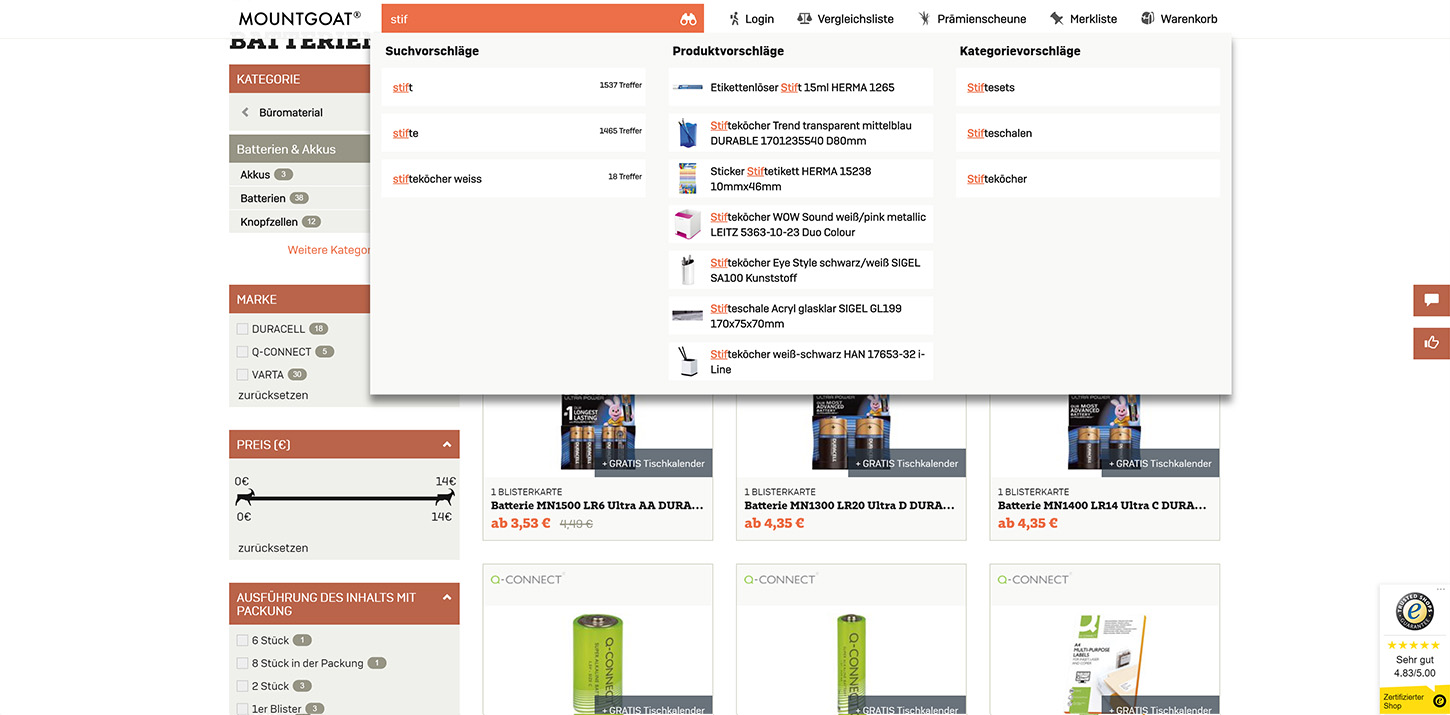This screenshot has height=715, width=1450.
Task: Click Weitere Kategorien link
Action: (329, 250)
